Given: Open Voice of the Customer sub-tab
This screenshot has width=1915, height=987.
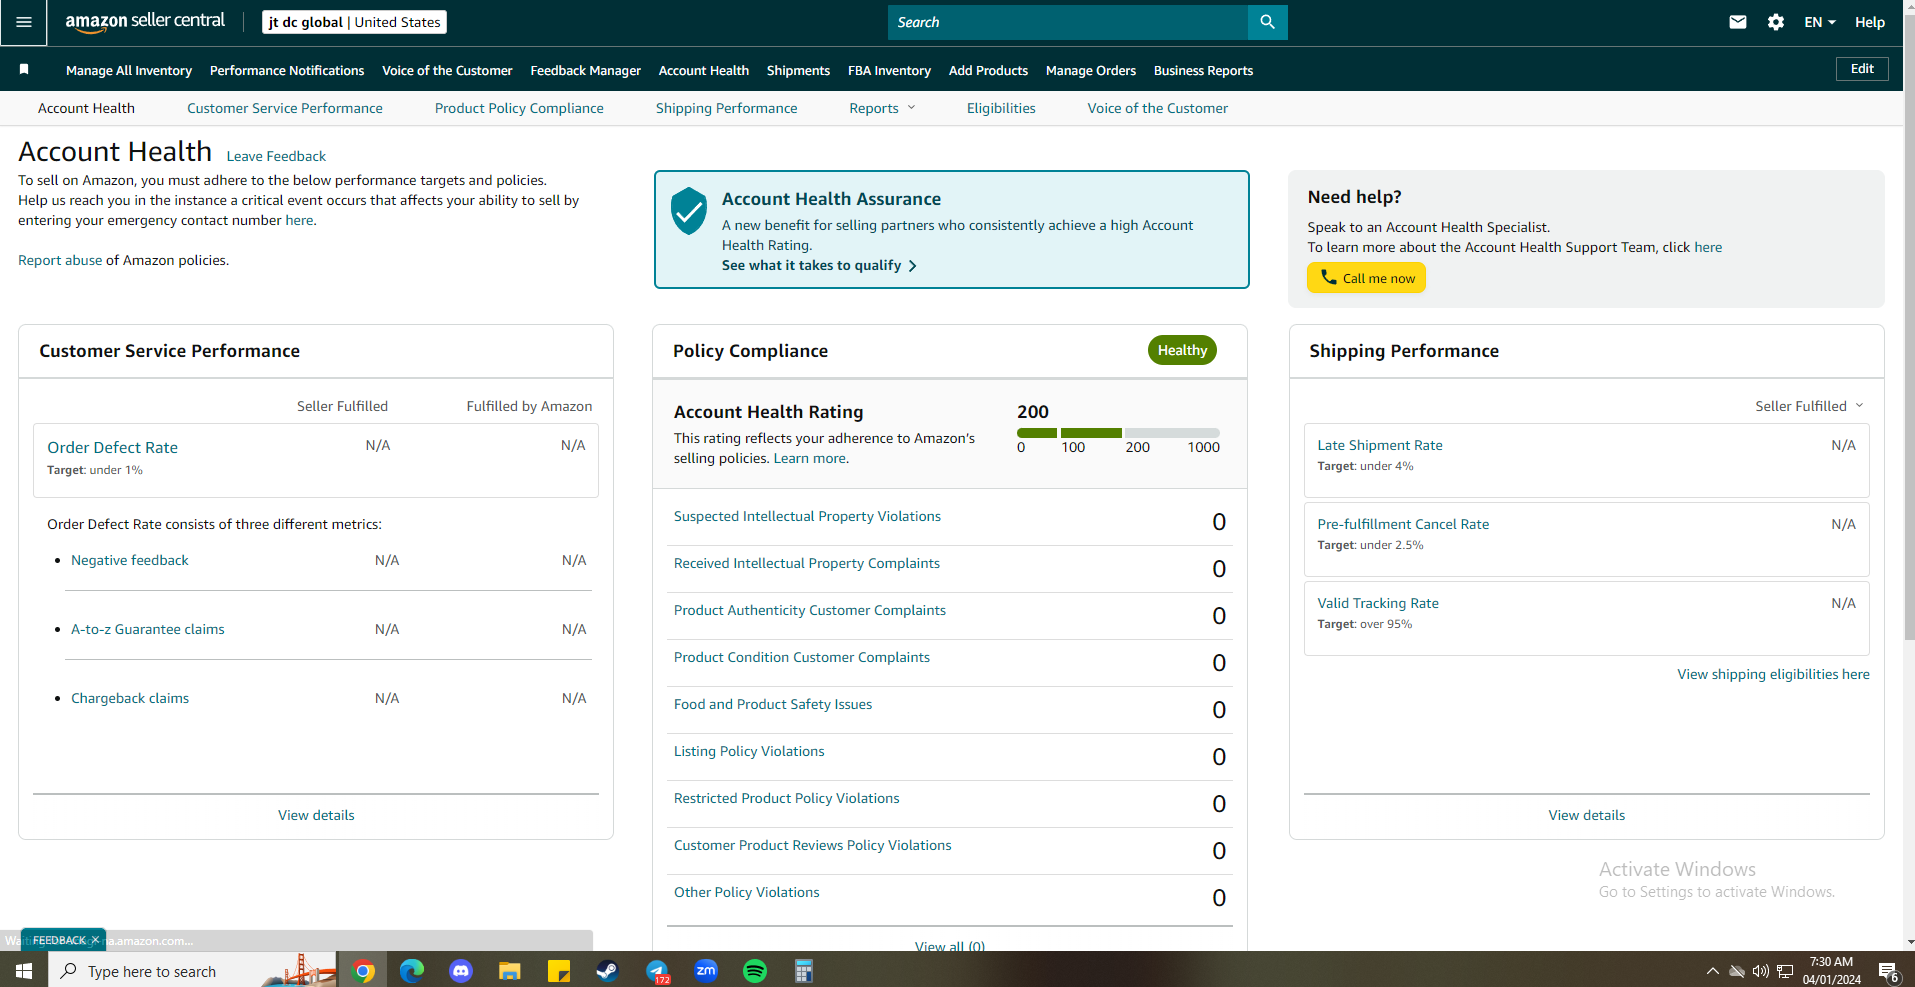Looking at the screenshot, I should pyautogui.click(x=1158, y=108).
